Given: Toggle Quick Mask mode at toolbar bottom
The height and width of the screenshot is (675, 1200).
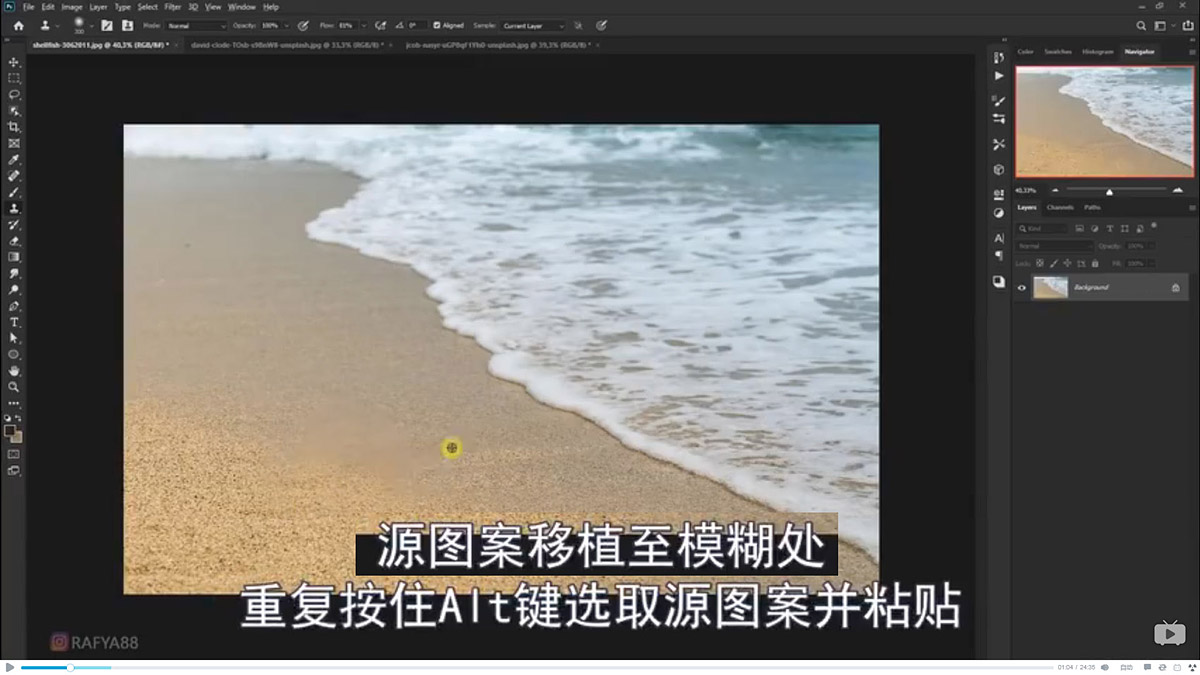Looking at the screenshot, I should tap(14, 455).
